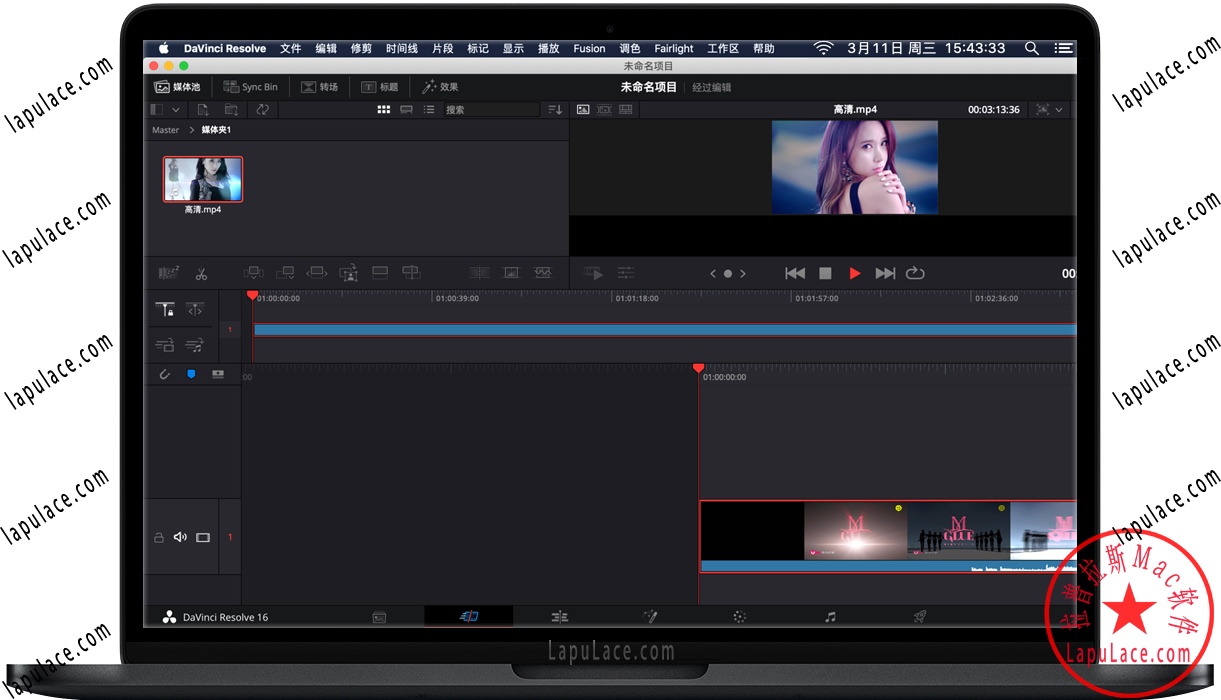Screen dimensions: 1221x700
Task: Click the 高清.mp4 file name label
Action: (x=203, y=210)
